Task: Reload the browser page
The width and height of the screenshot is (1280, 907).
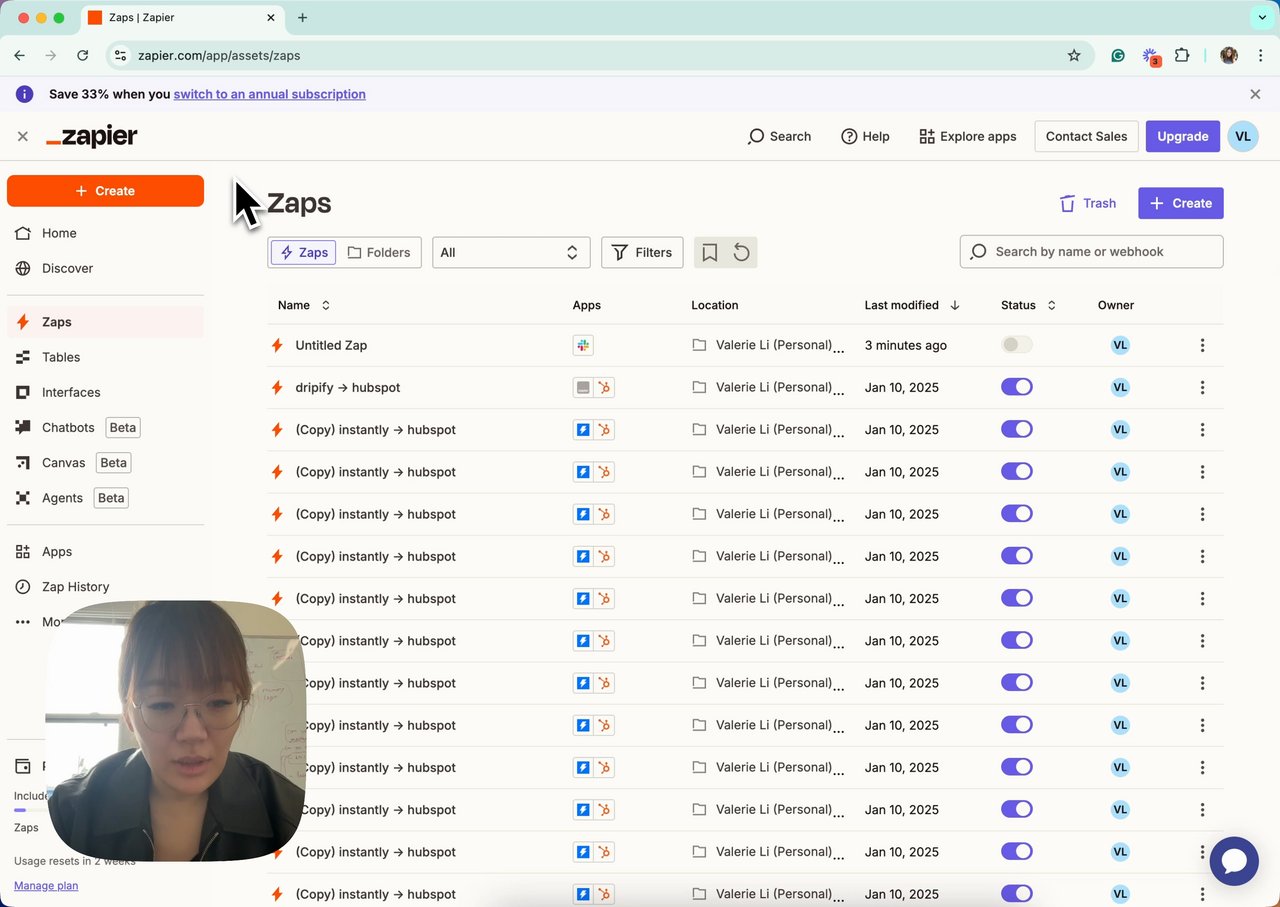Action: point(83,55)
